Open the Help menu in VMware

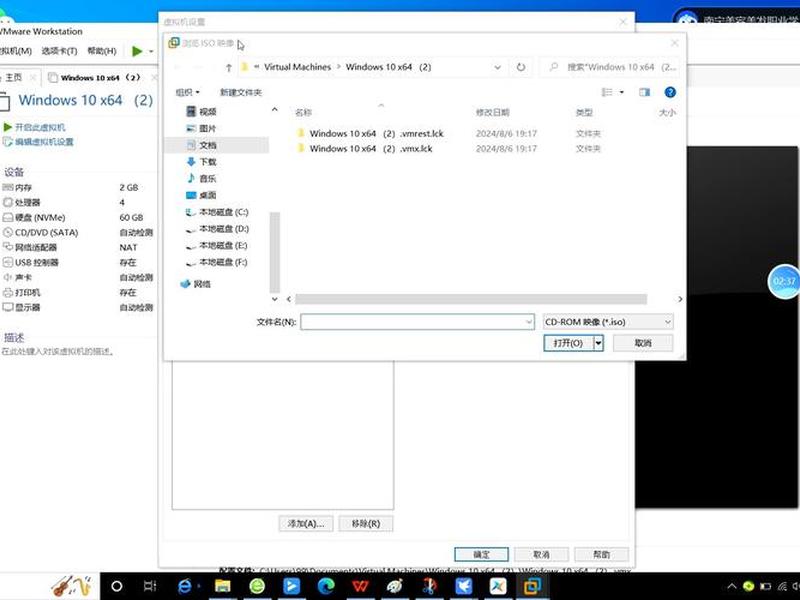tap(102, 51)
